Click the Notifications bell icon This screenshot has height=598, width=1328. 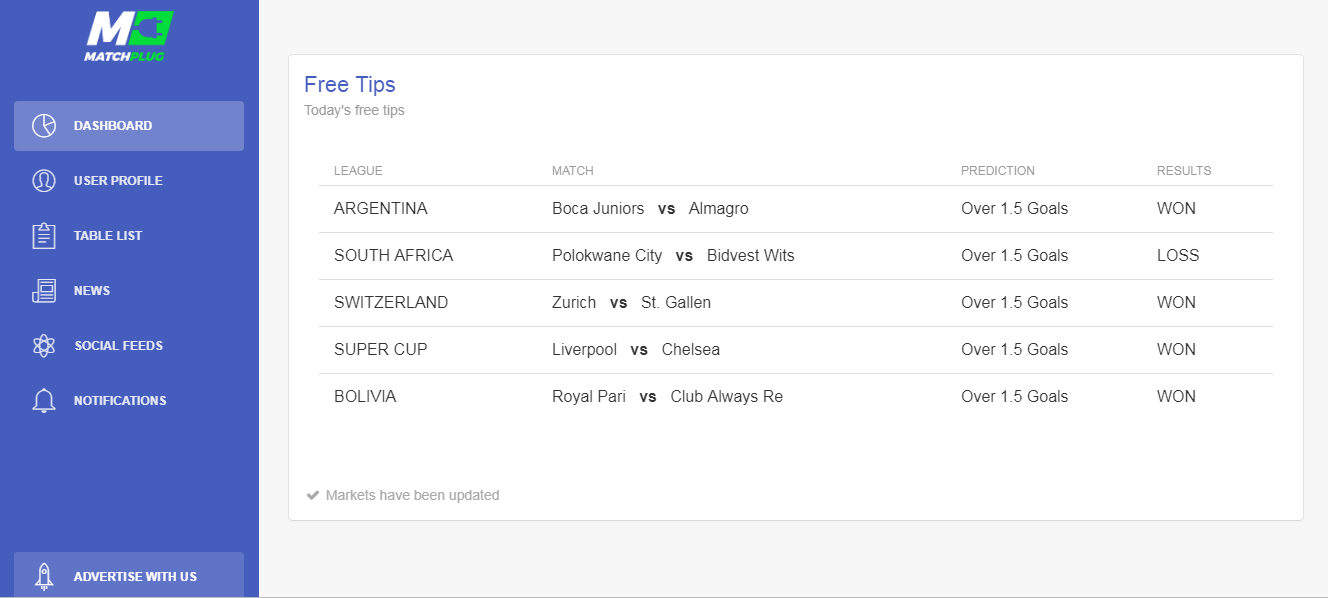click(44, 401)
